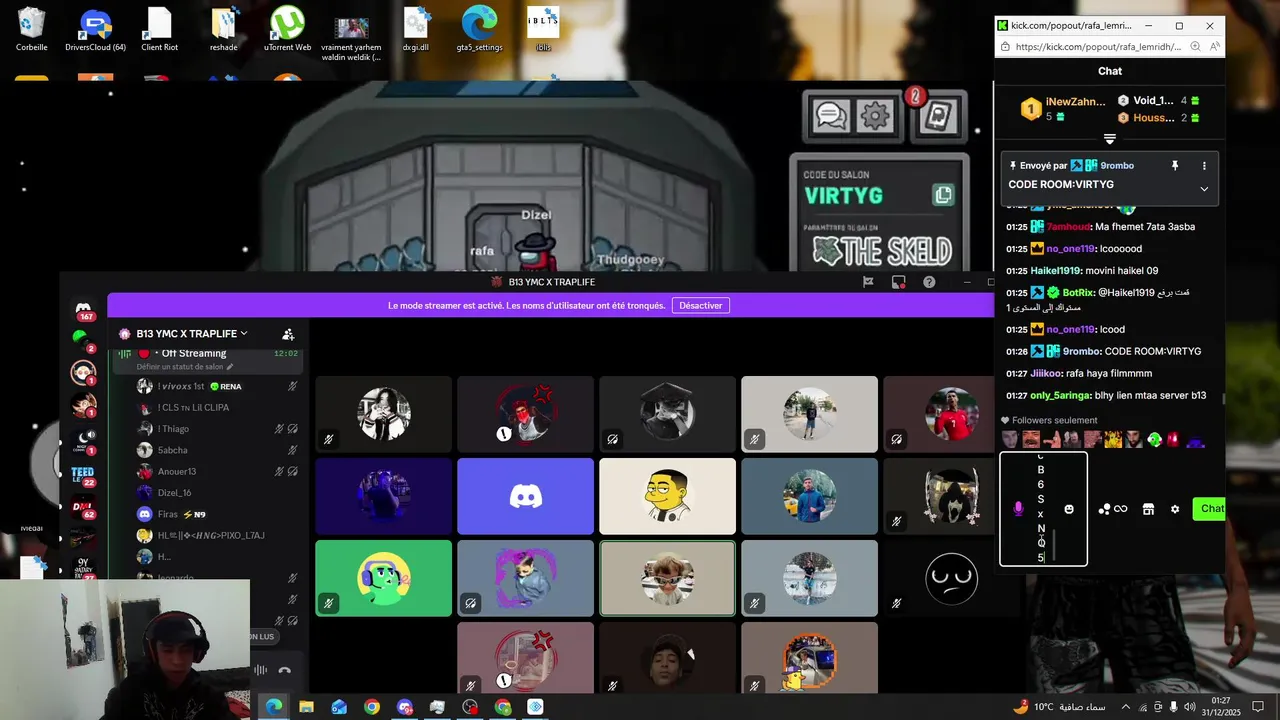Viewport: 1280px width, 720px height.
Task: Open the Among Us card icon with red badge
Action: click(939, 117)
